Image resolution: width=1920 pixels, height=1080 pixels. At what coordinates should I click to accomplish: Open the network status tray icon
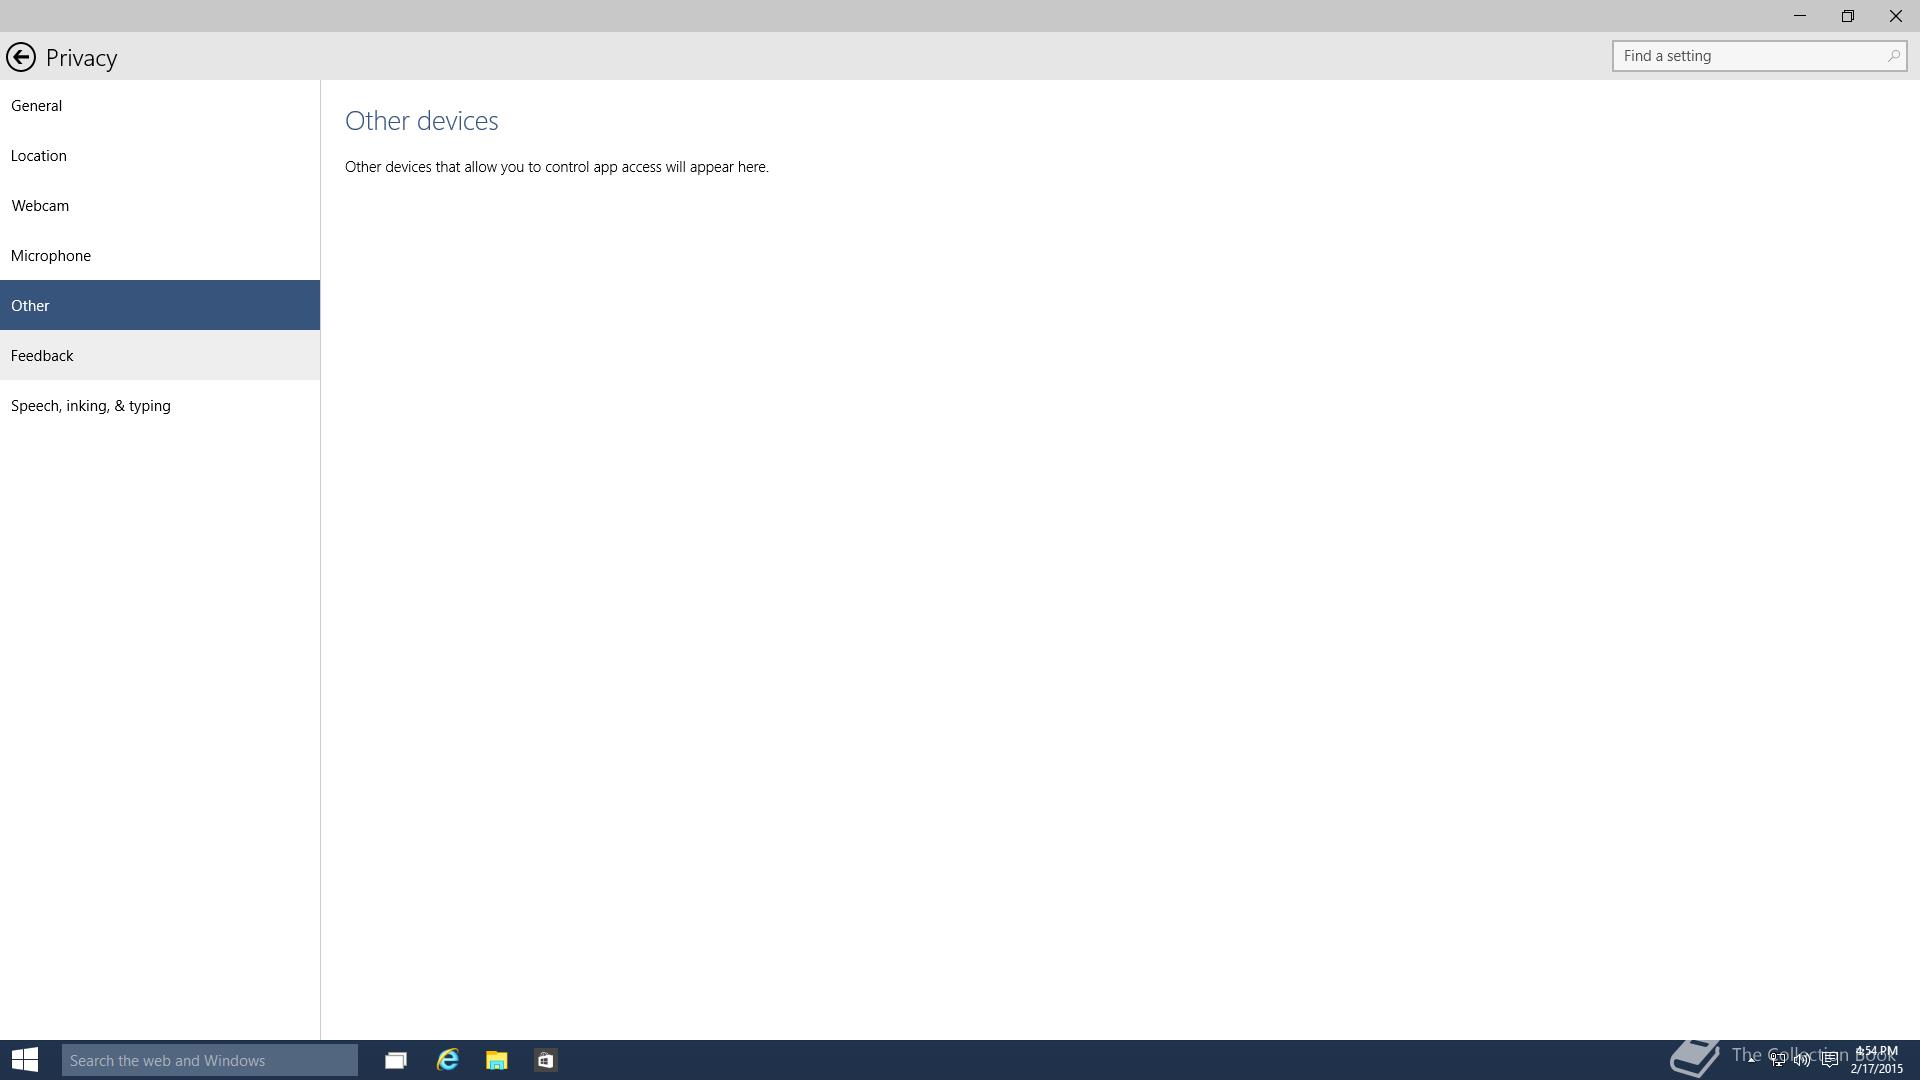pyautogui.click(x=1778, y=1060)
